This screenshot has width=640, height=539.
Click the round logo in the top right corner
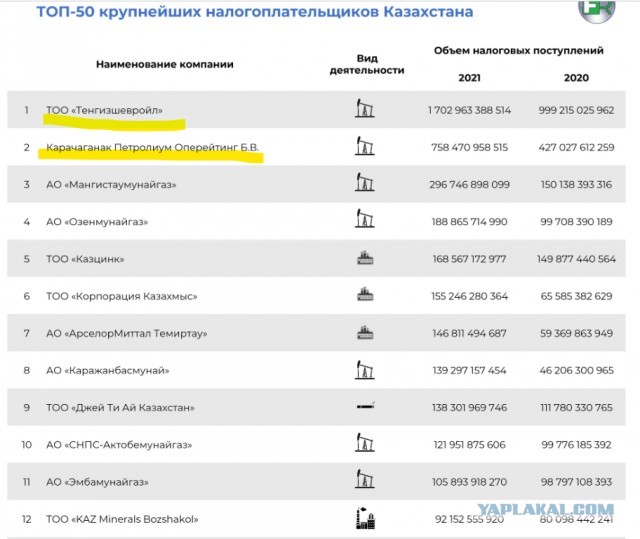(597, 10)
